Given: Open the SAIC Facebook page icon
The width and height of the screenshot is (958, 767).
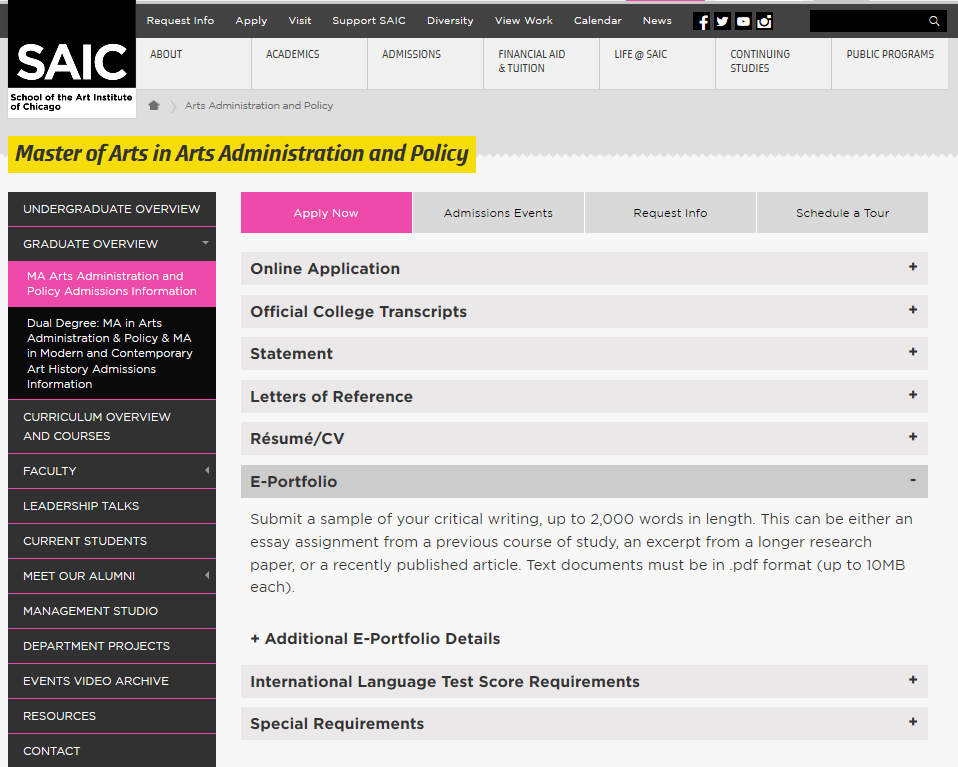Looking at the screenshot, I should coord(701,21).
